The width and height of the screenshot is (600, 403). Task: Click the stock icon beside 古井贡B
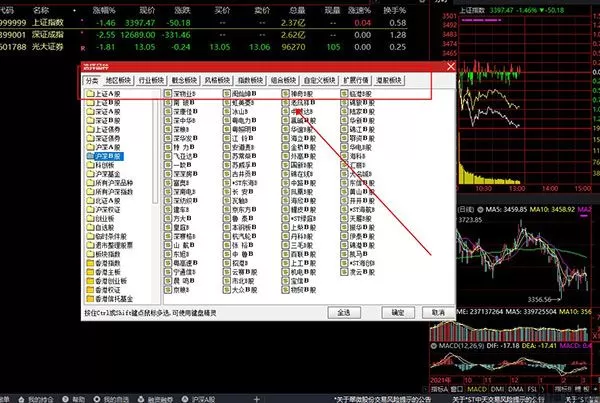pos(227,174)
